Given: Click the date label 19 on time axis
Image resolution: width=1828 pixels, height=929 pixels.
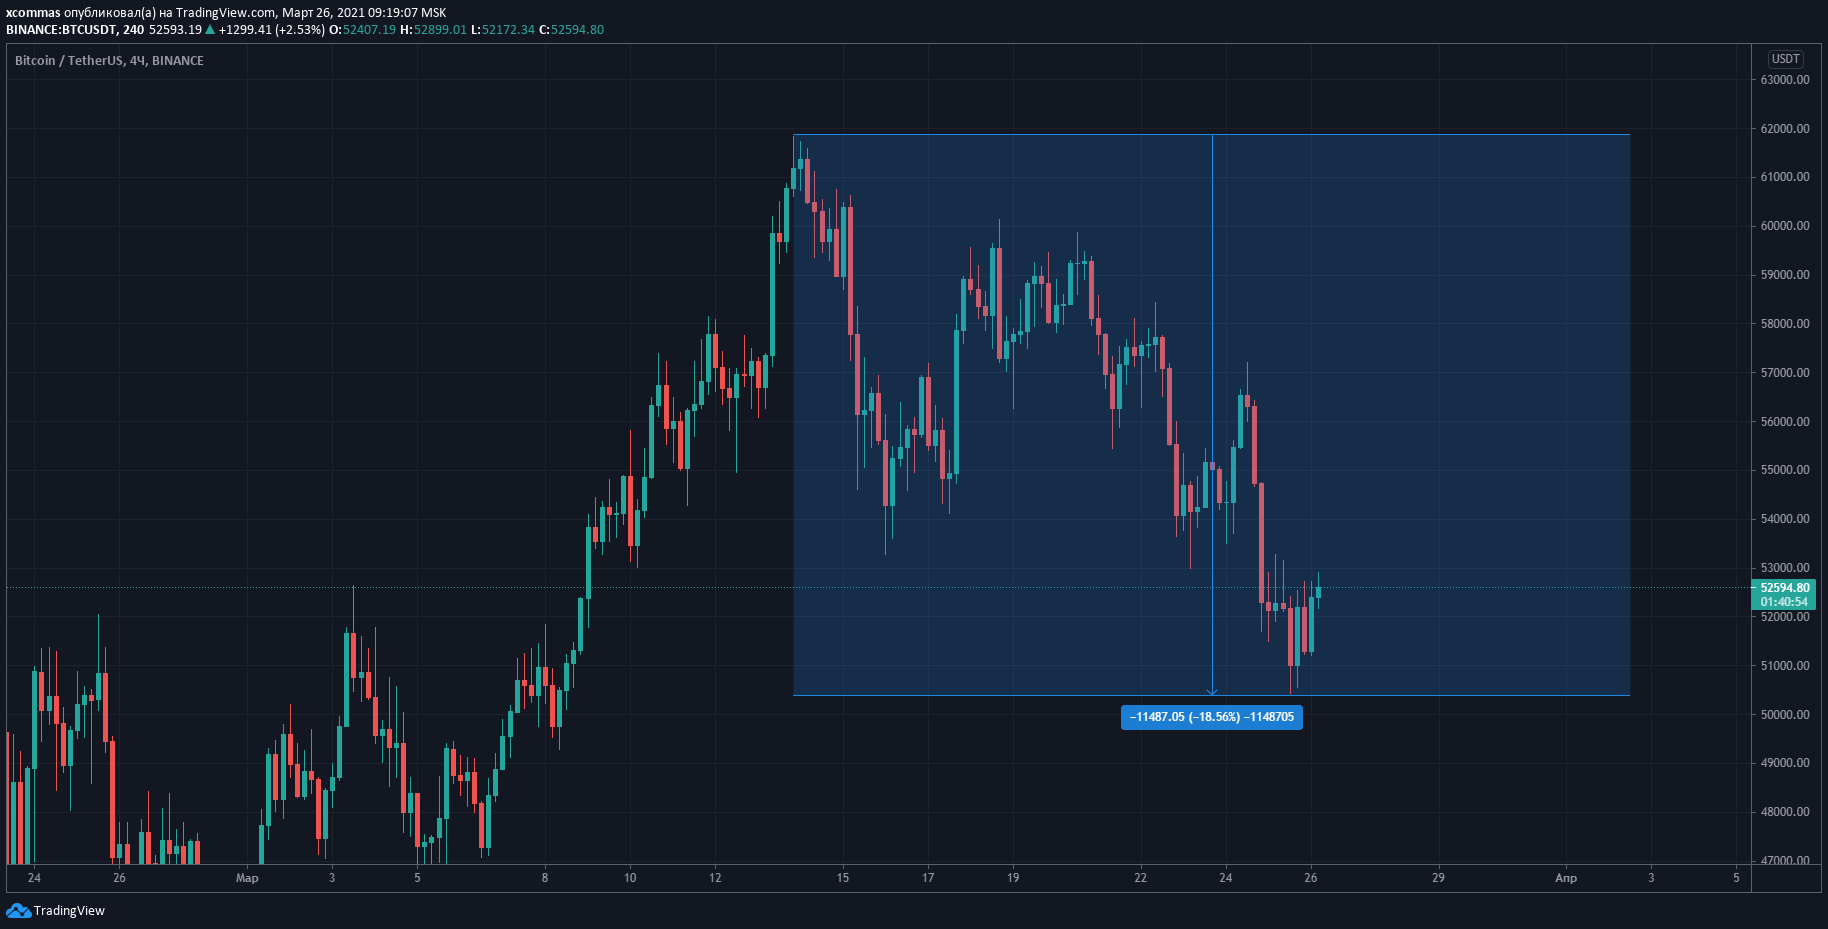Looking at the screenshot, I should coord(1013,878).
